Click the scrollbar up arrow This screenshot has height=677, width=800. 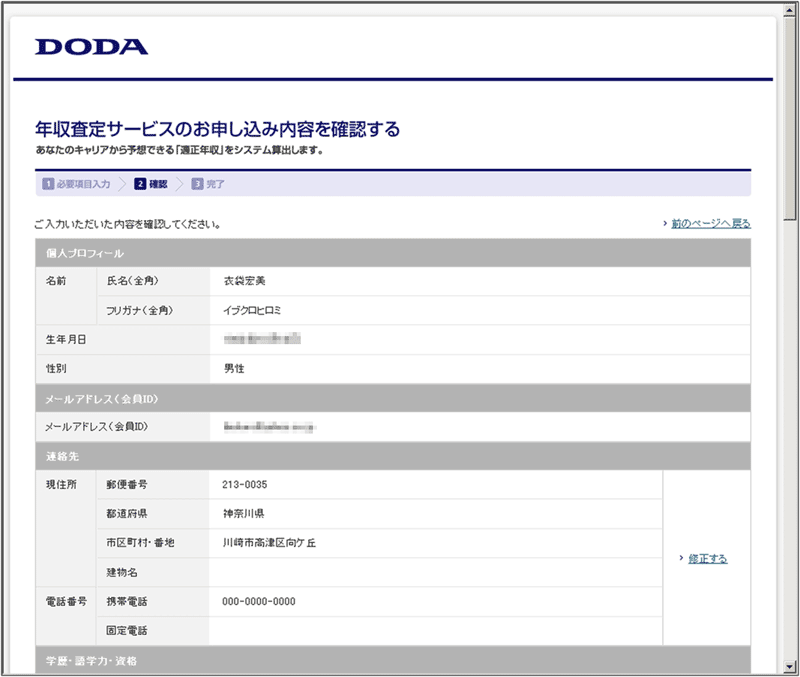coord(790,9)
